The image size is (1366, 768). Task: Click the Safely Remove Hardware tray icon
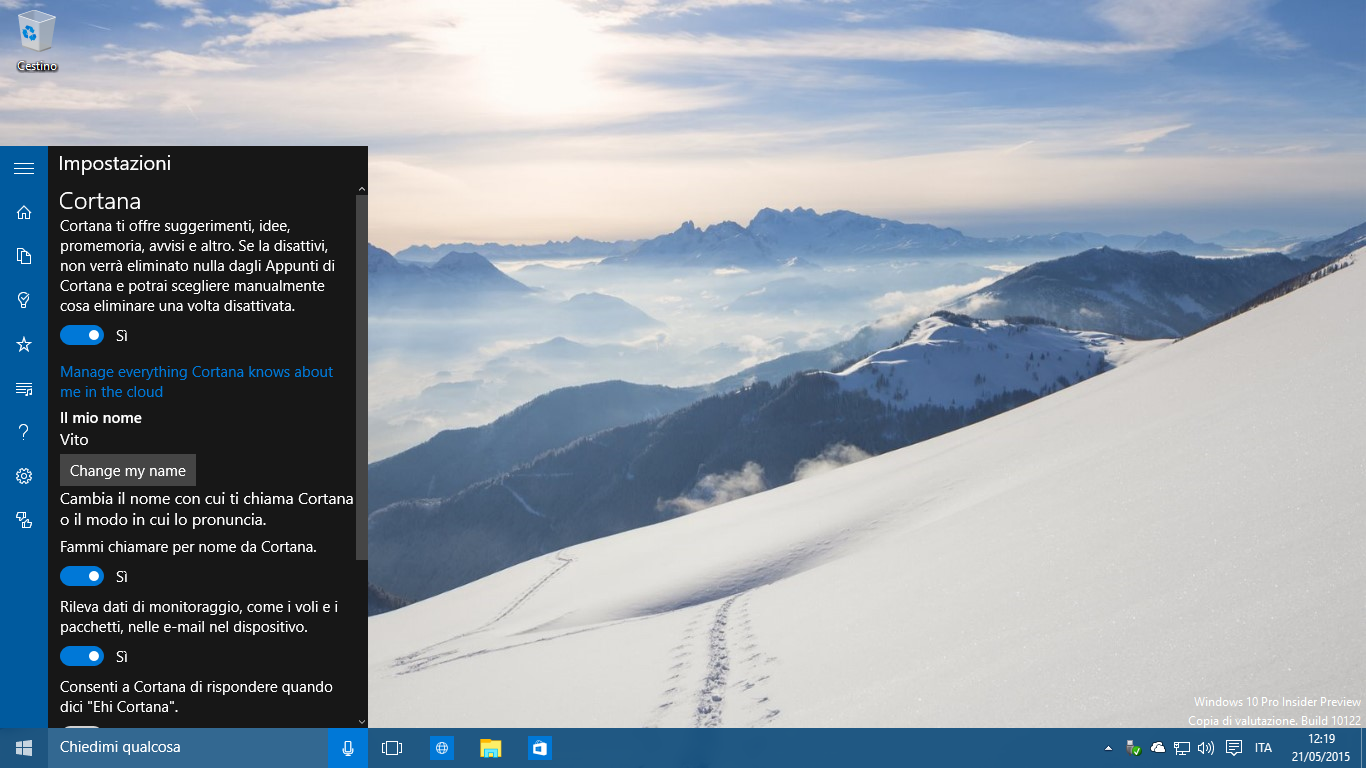1133,748
